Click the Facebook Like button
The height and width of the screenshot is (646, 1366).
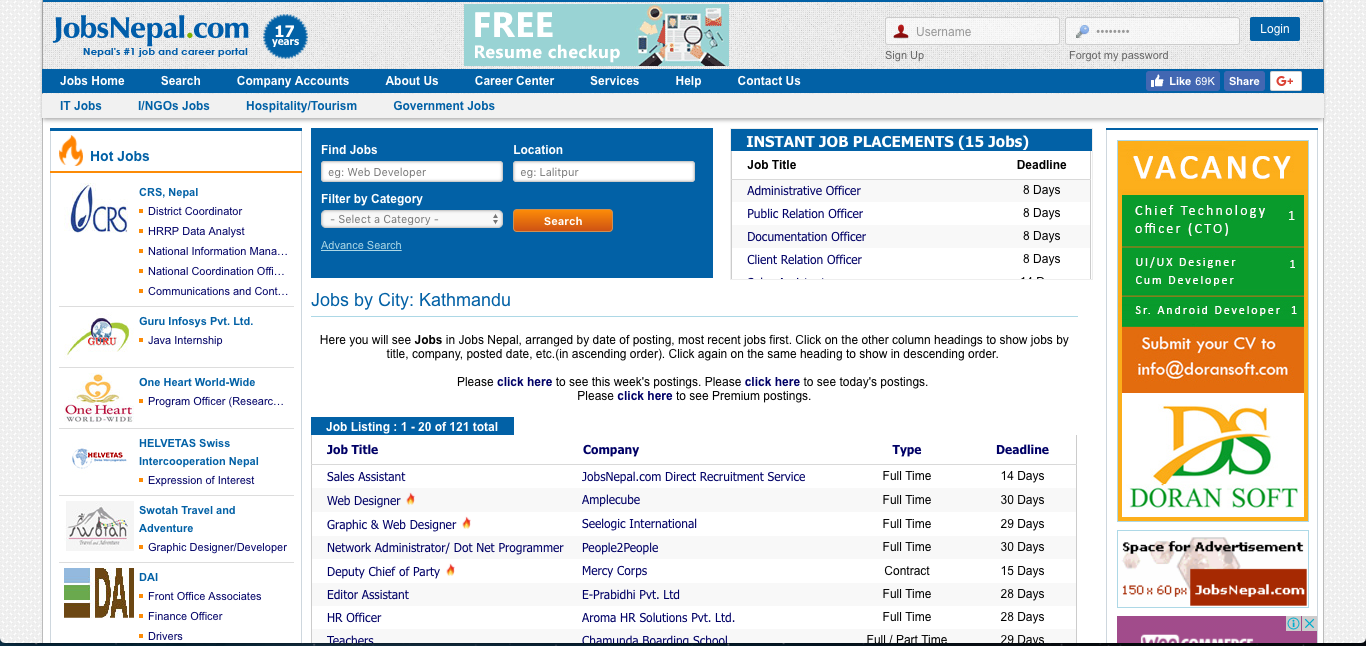coord(1183,81)
